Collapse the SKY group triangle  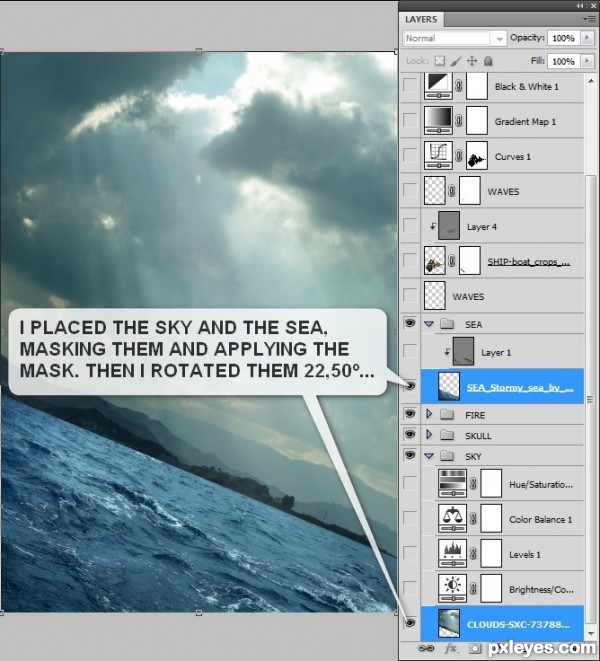(x=429, y=456)
